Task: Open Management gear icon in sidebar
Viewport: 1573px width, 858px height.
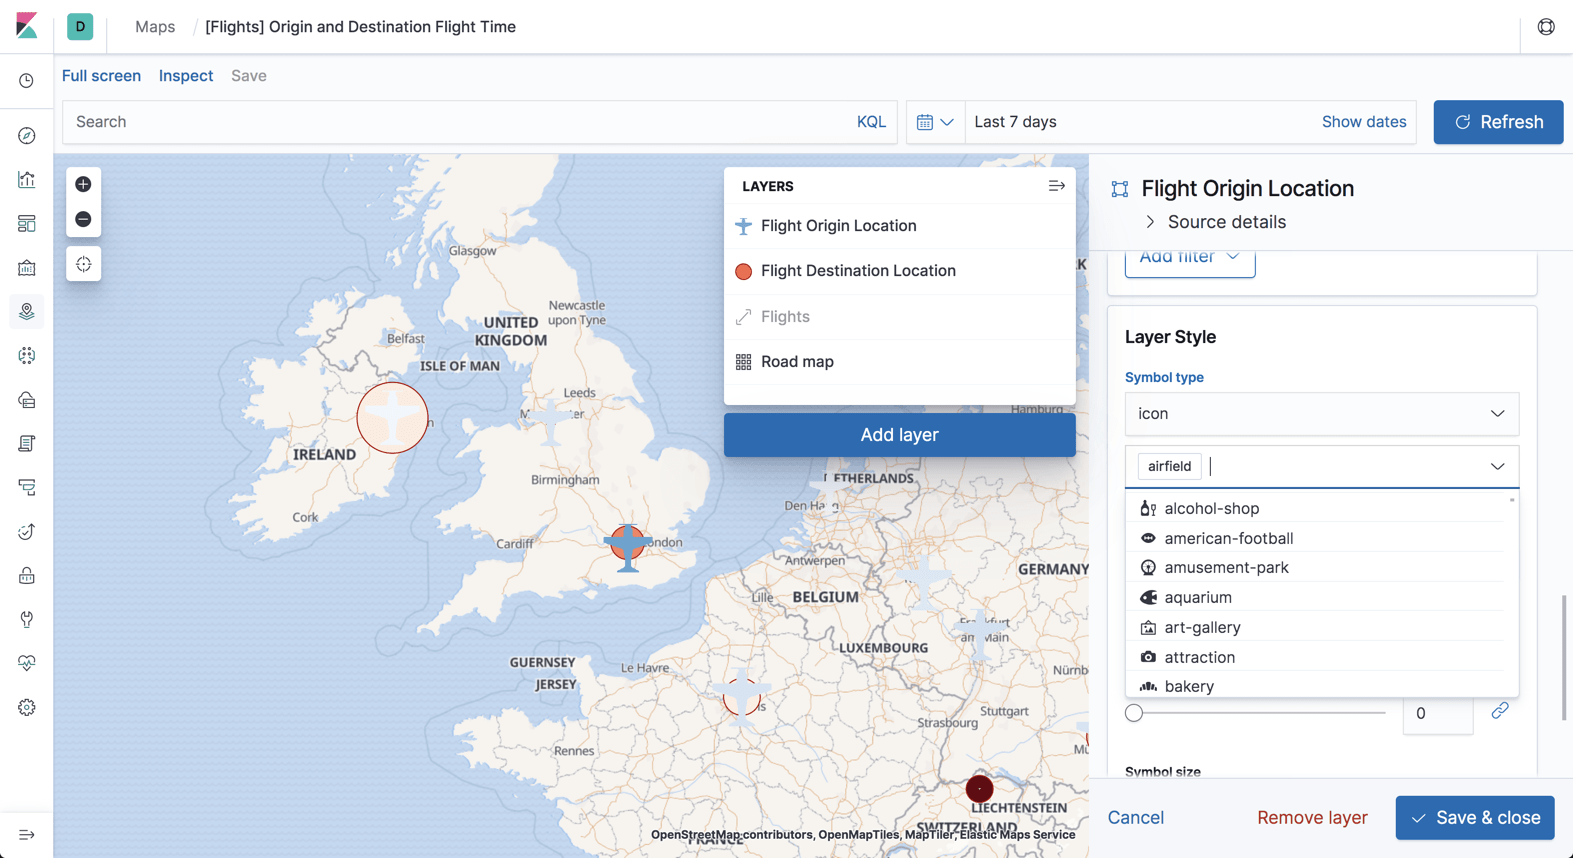Action: 27,708
